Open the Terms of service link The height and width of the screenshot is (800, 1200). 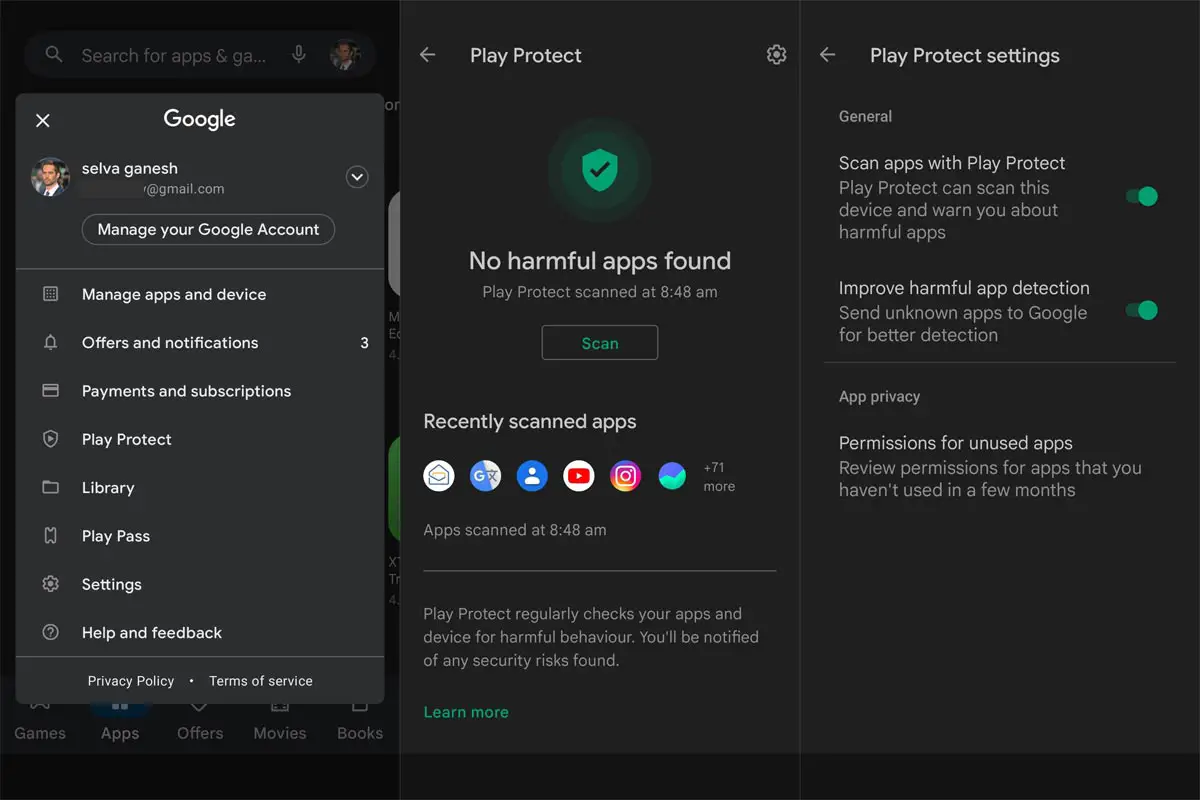[x=261, y=681]
